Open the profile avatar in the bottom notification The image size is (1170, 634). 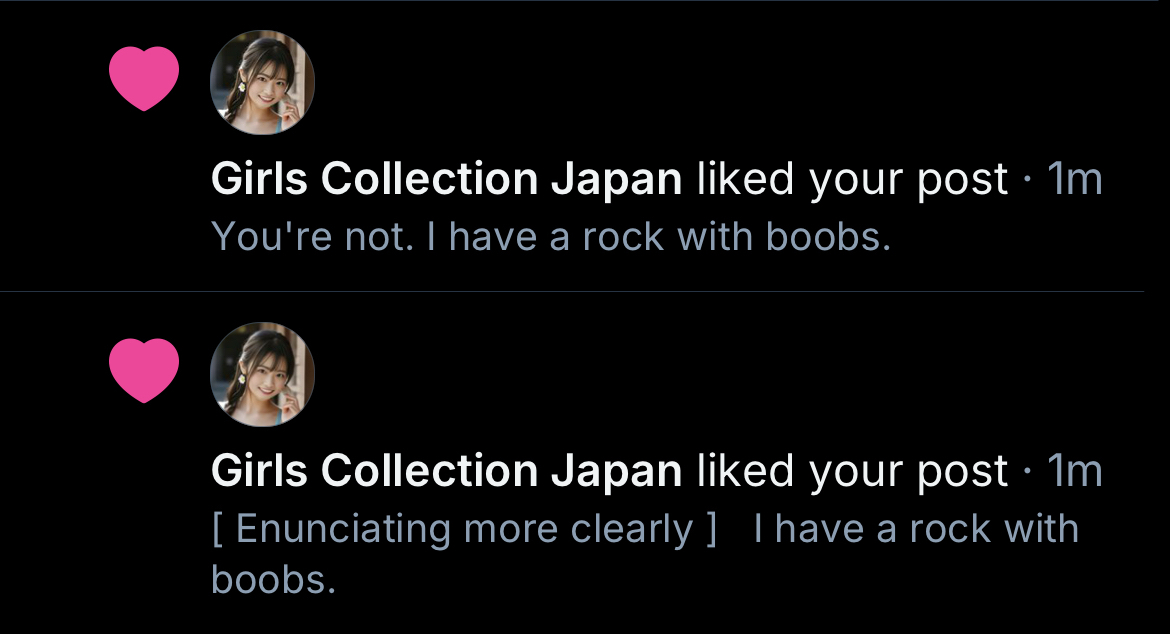coord(262,374)
